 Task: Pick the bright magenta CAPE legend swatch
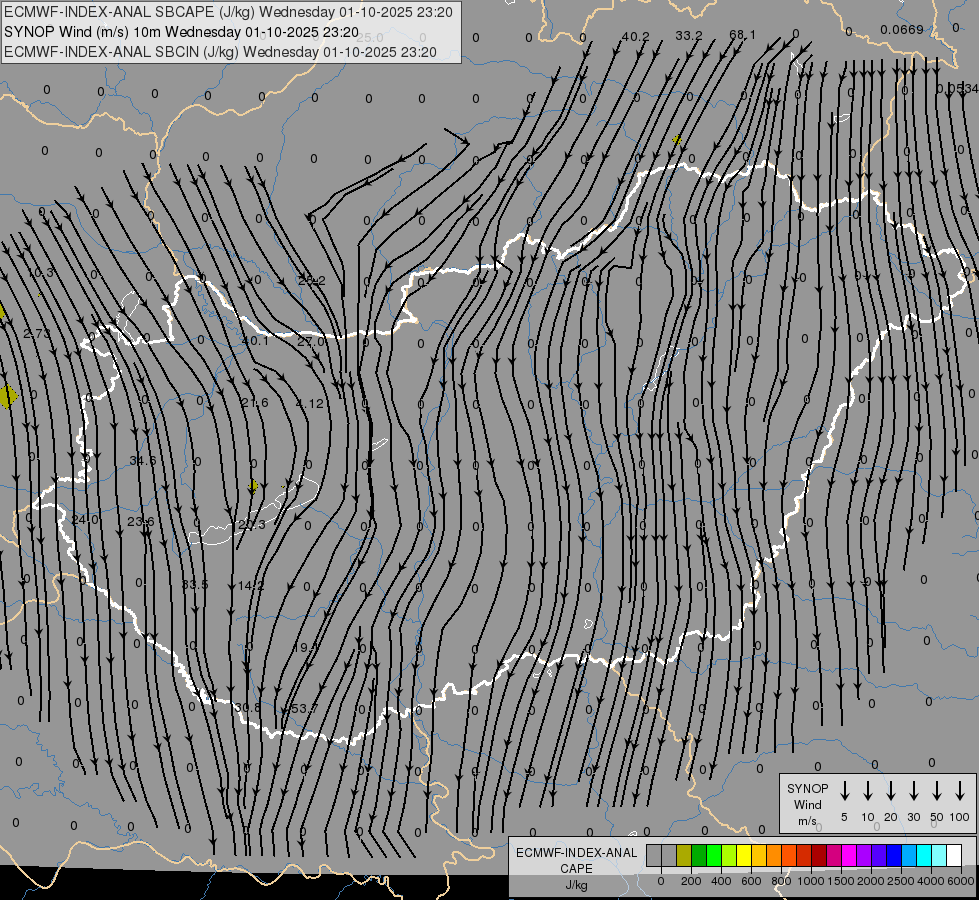click(x=849, y=856)
